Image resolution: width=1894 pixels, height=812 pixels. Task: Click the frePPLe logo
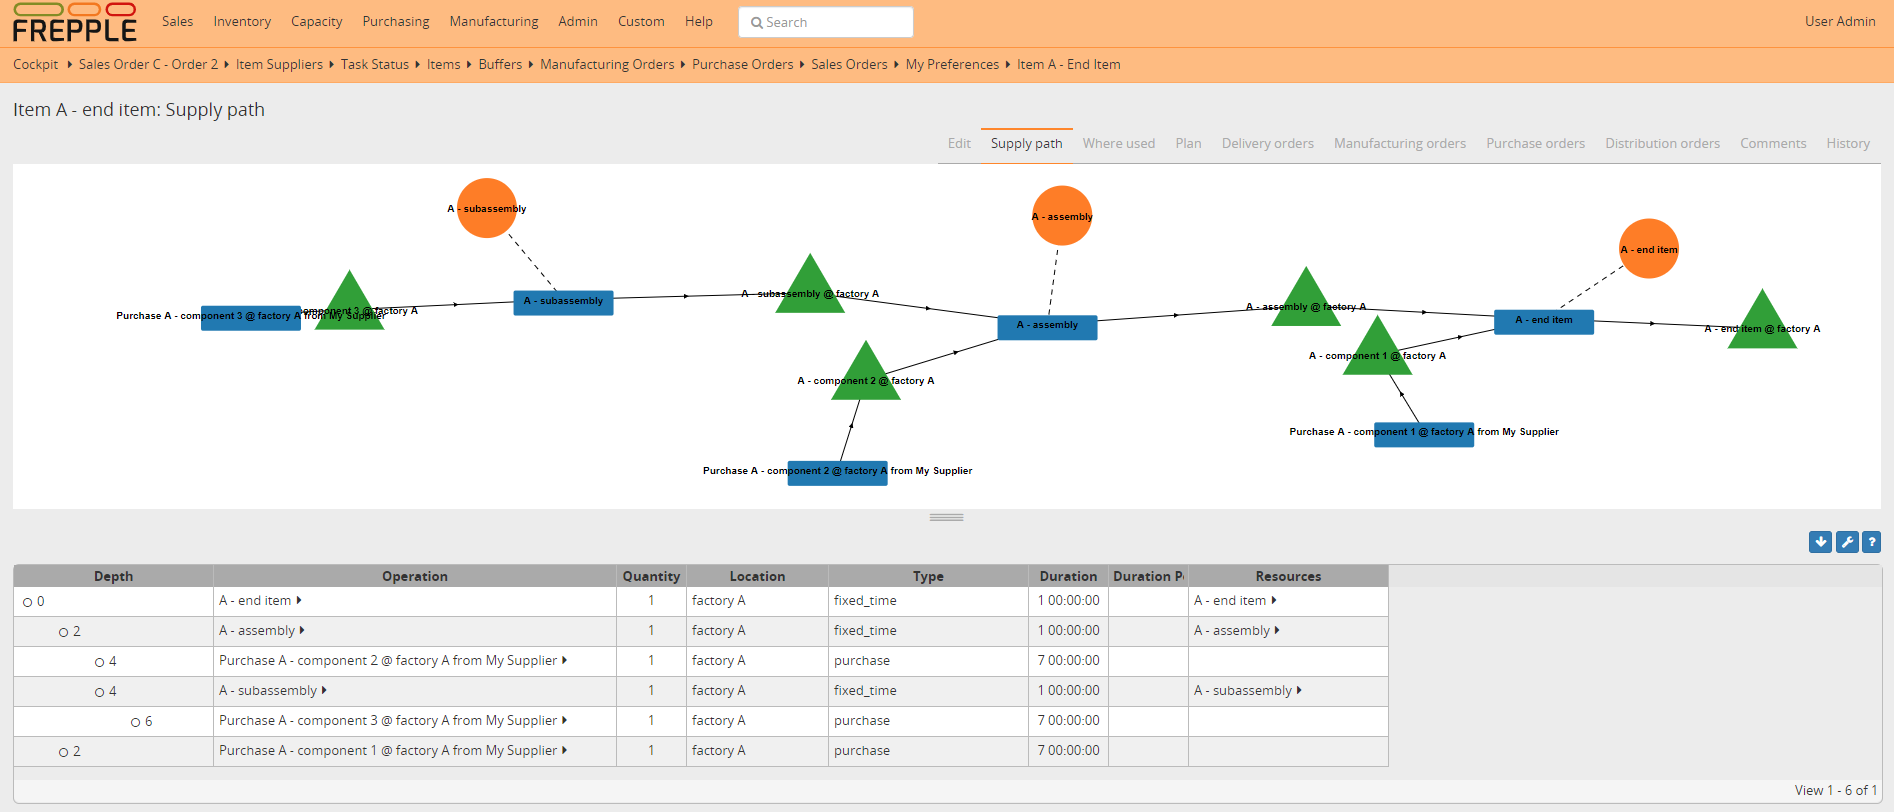(x=75, y=23)
